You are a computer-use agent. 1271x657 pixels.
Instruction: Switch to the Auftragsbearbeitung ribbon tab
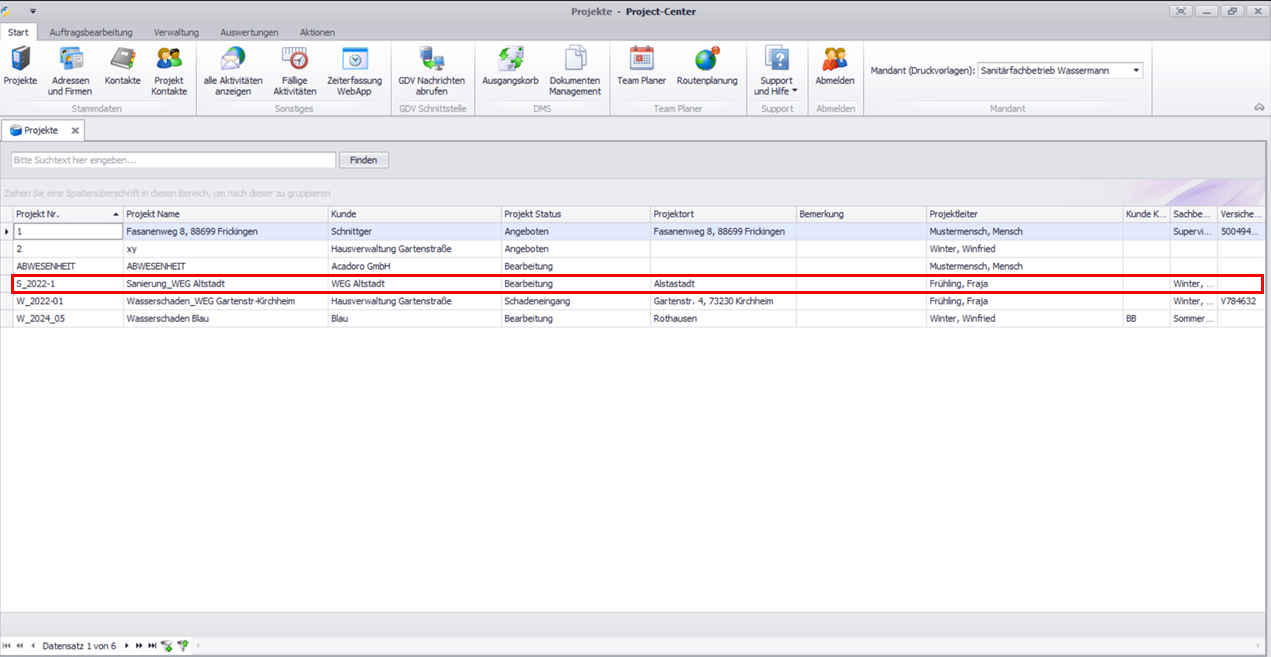click(91, 33)
